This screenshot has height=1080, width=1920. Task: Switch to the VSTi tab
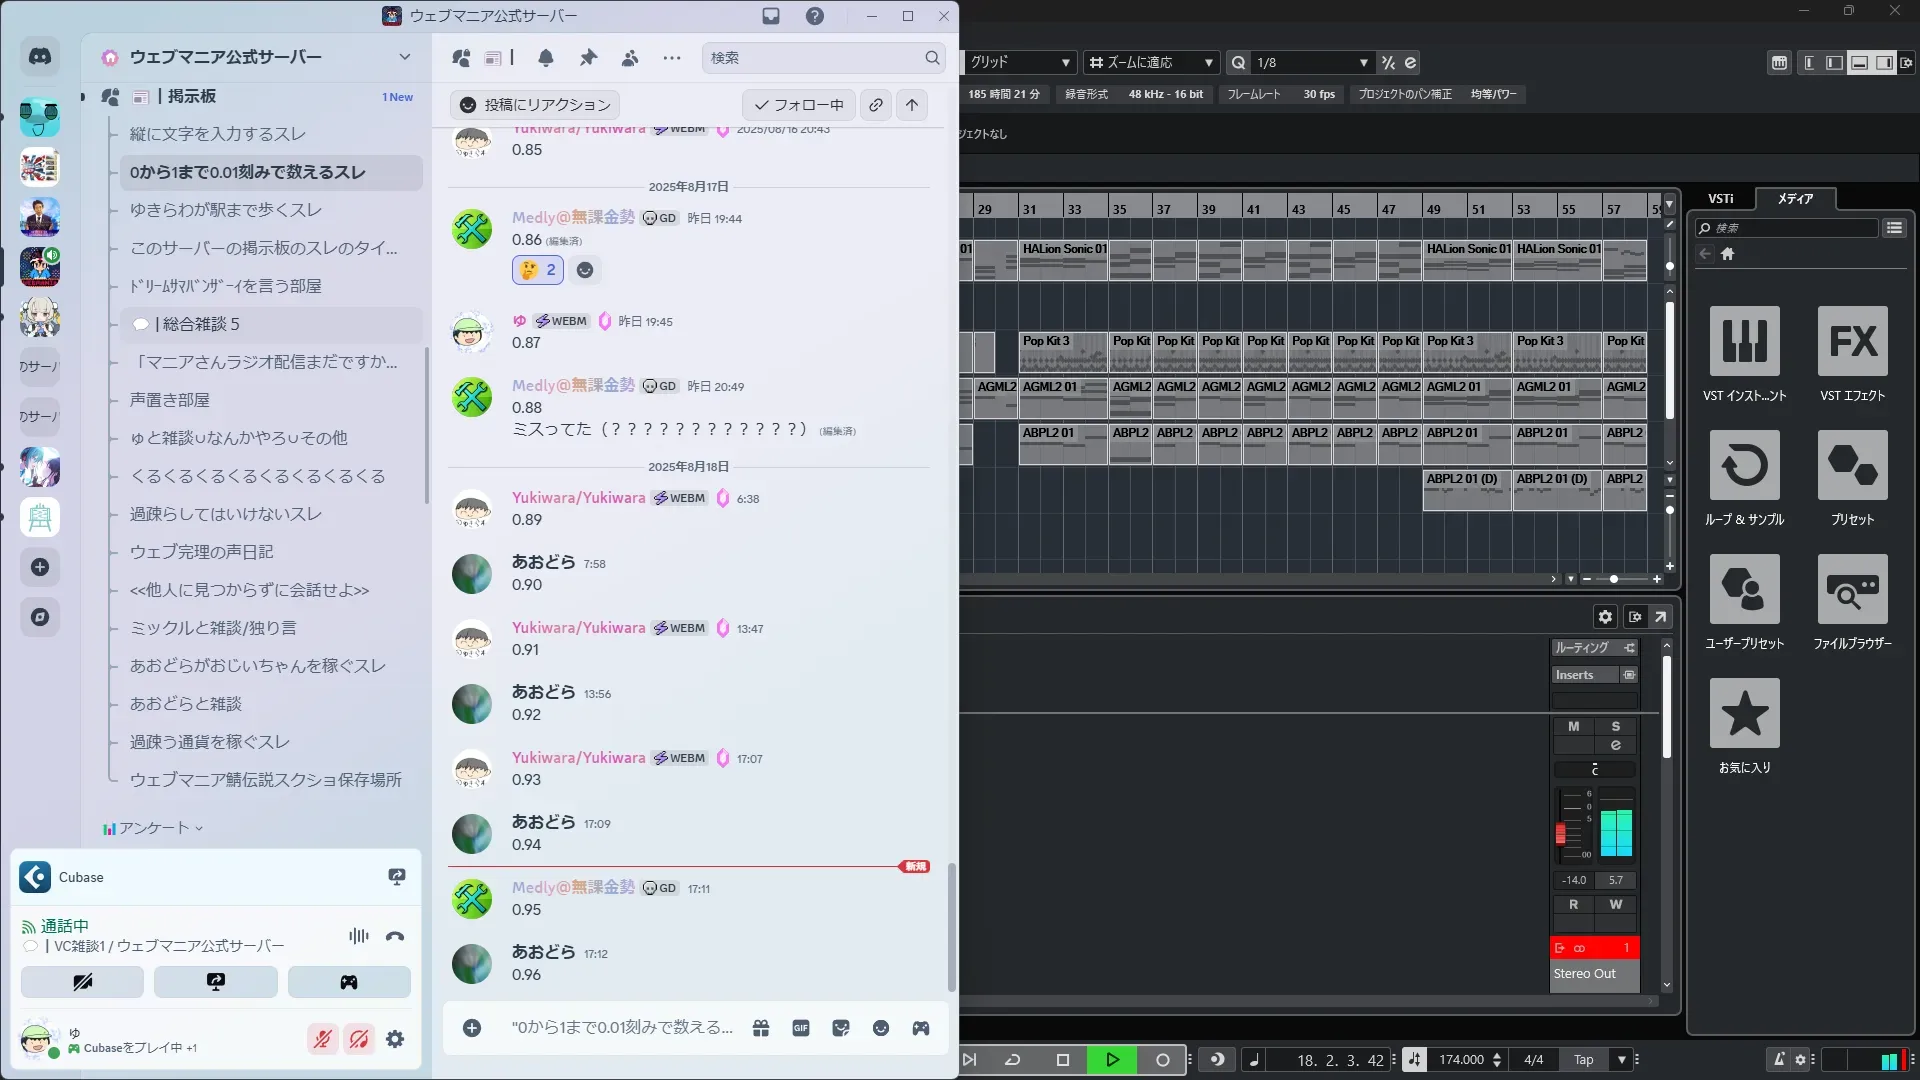[1720, 199]
